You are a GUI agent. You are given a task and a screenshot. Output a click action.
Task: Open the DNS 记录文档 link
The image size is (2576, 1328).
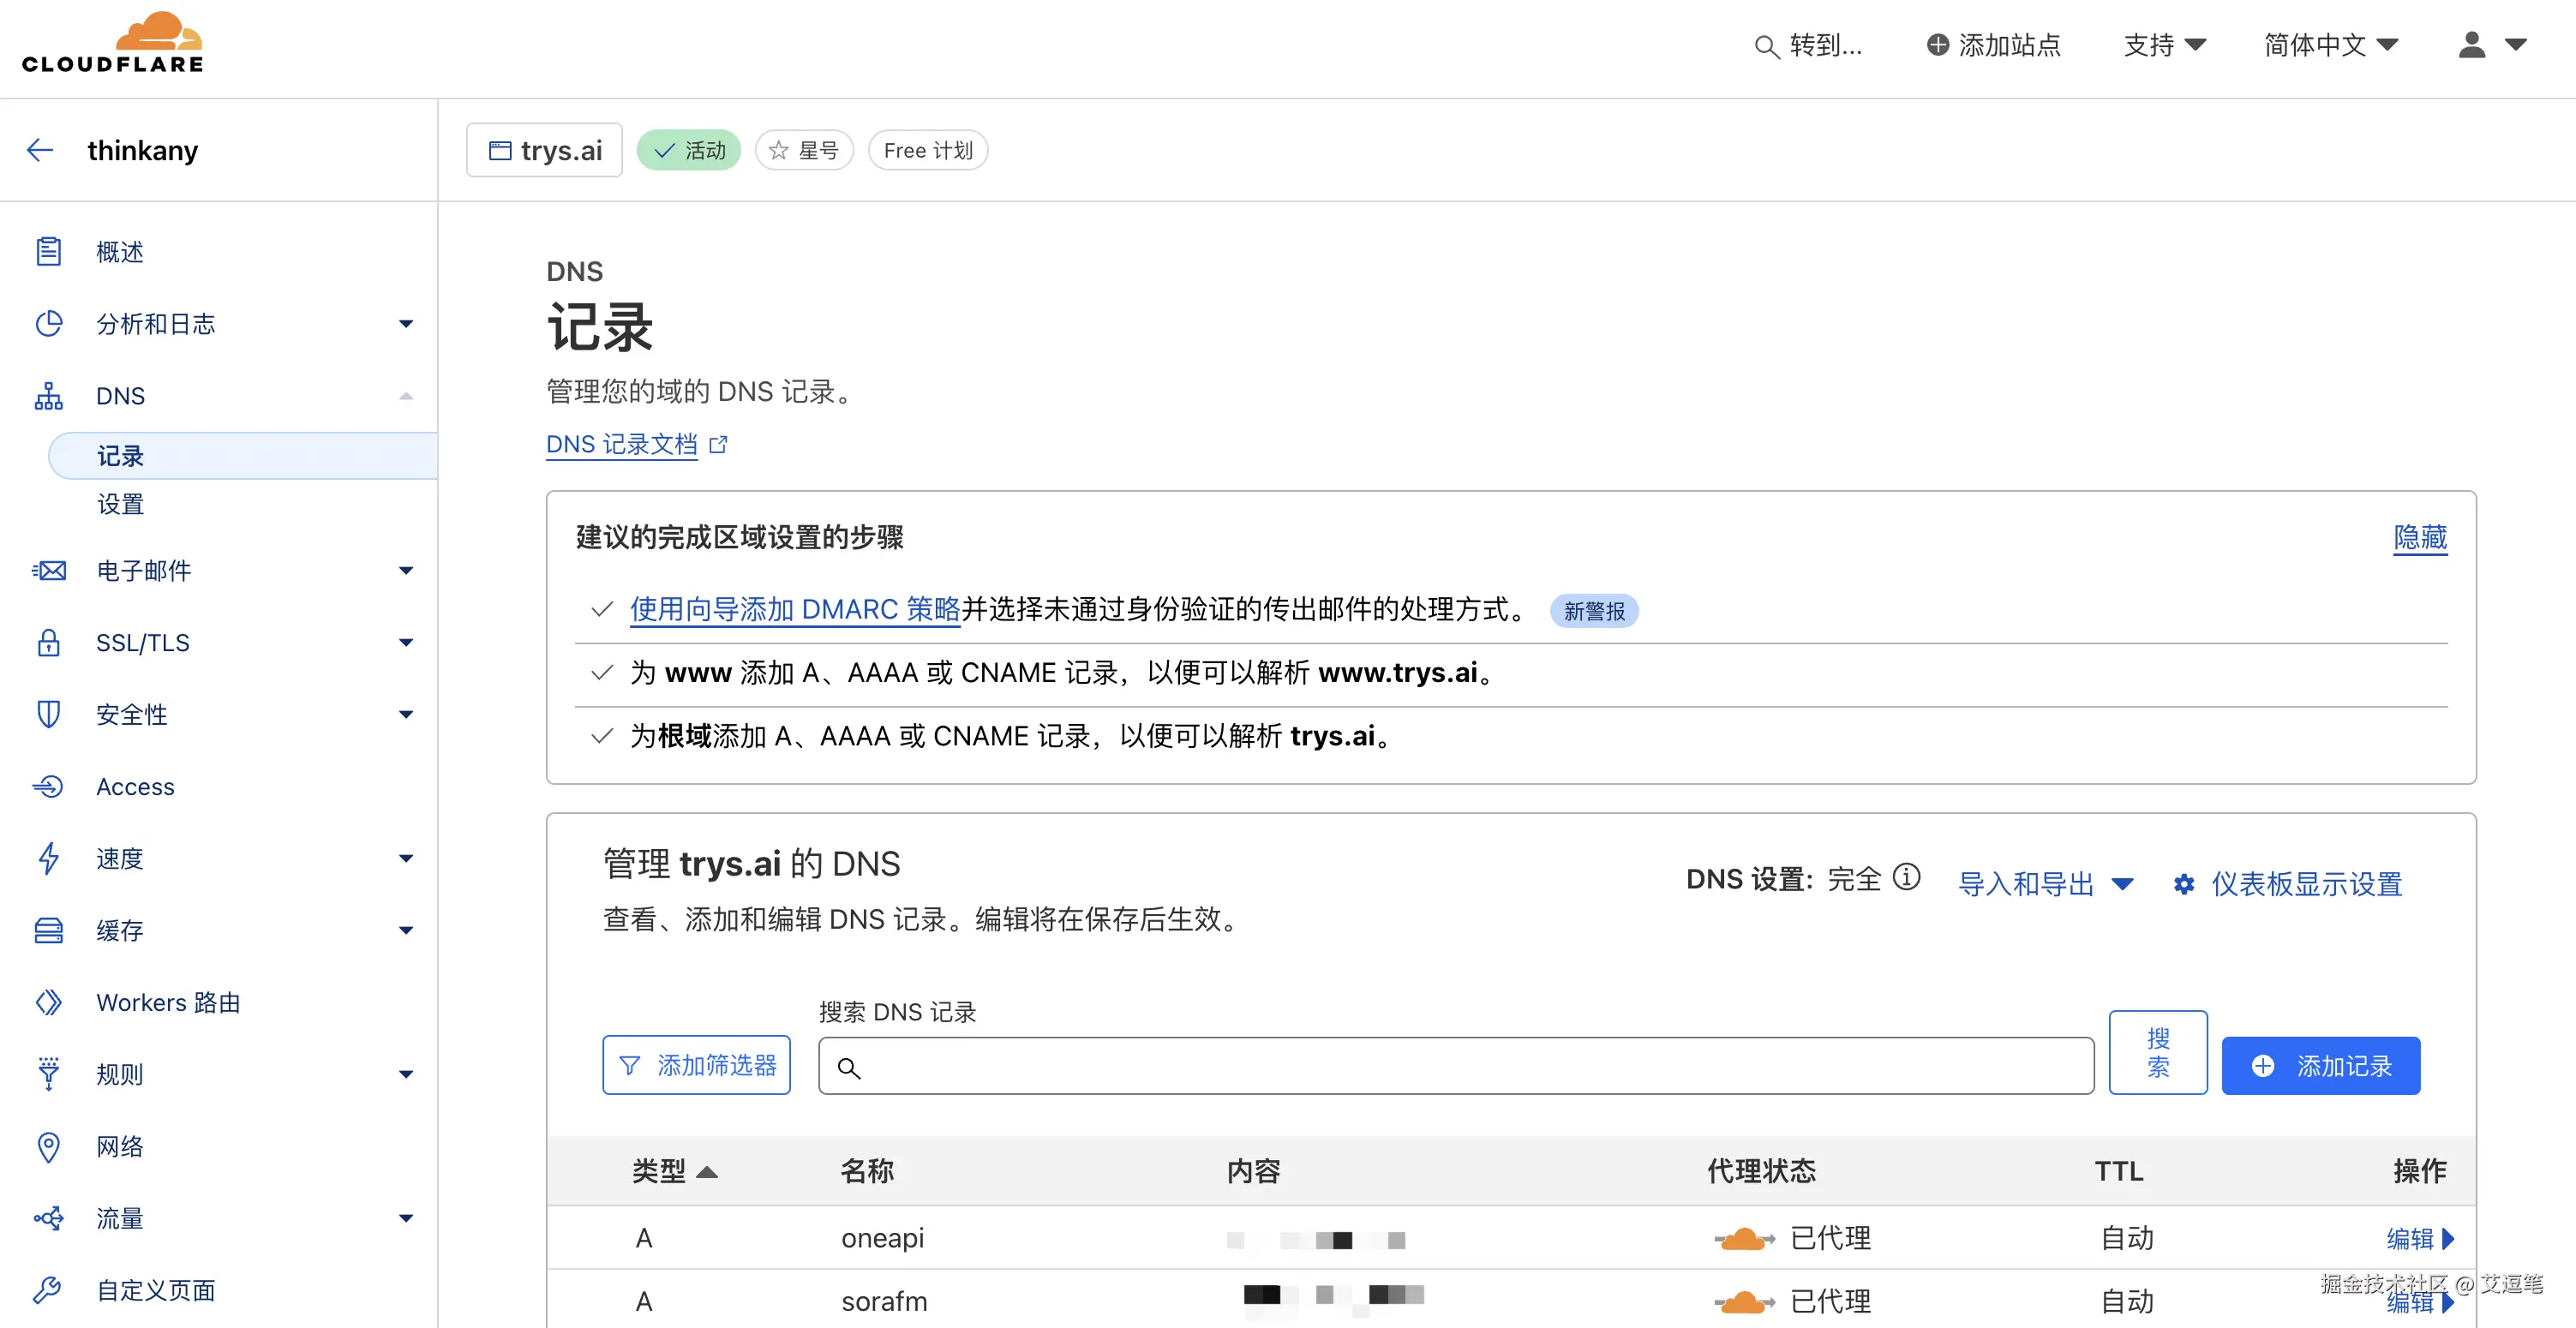622,444
